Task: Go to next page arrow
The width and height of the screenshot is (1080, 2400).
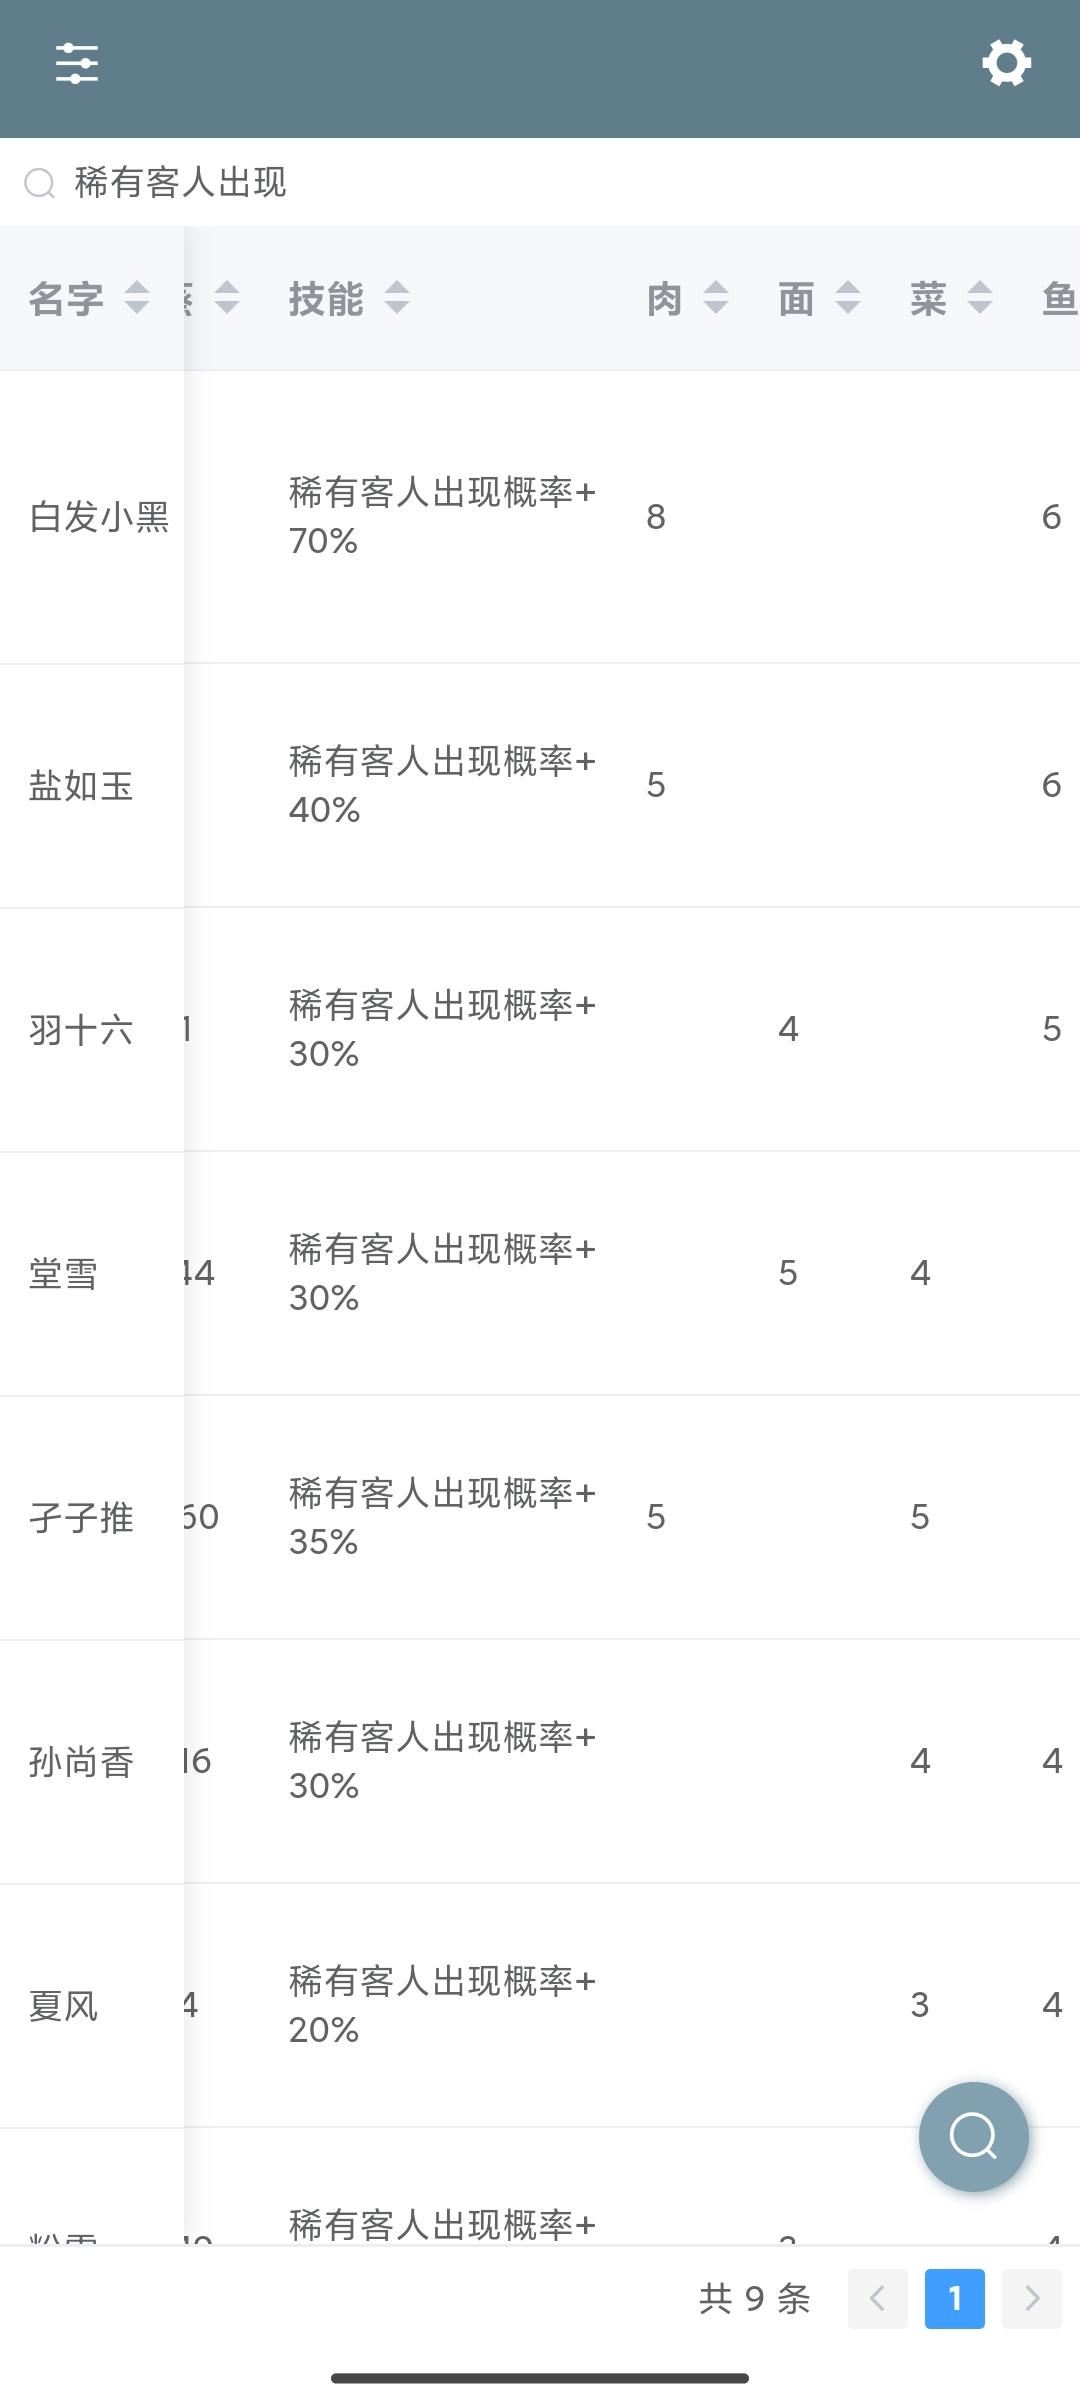Action: 1032,2298
